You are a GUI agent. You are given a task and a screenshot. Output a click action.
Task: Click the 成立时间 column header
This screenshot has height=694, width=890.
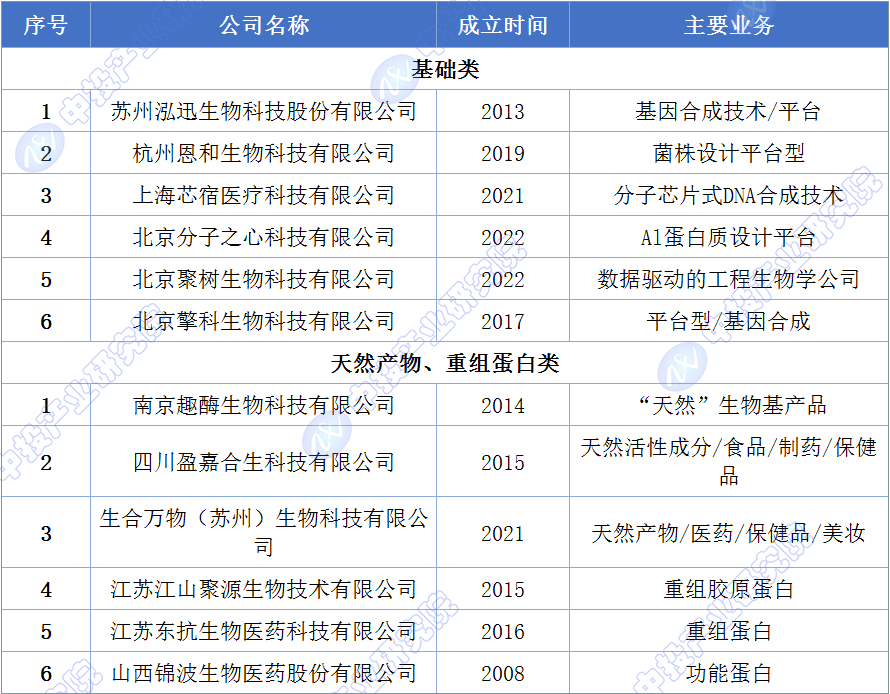point(502,26)
